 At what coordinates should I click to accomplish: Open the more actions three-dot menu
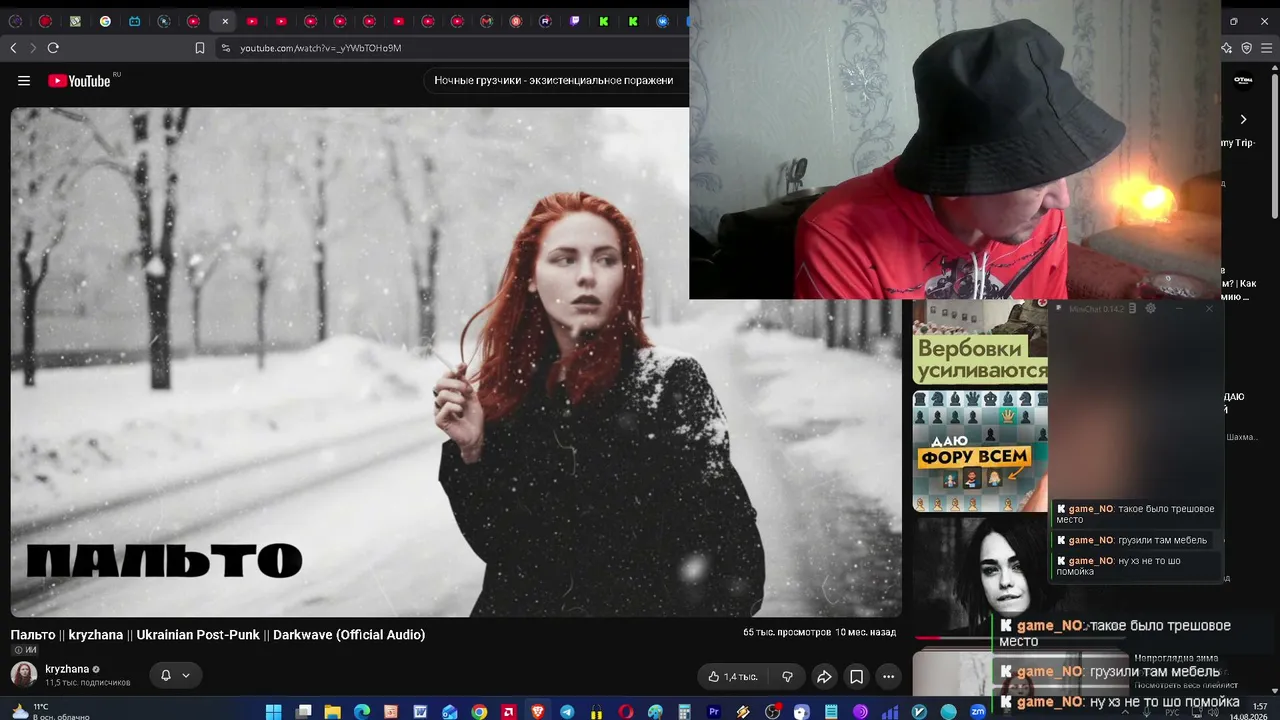[x=888, y=677]
